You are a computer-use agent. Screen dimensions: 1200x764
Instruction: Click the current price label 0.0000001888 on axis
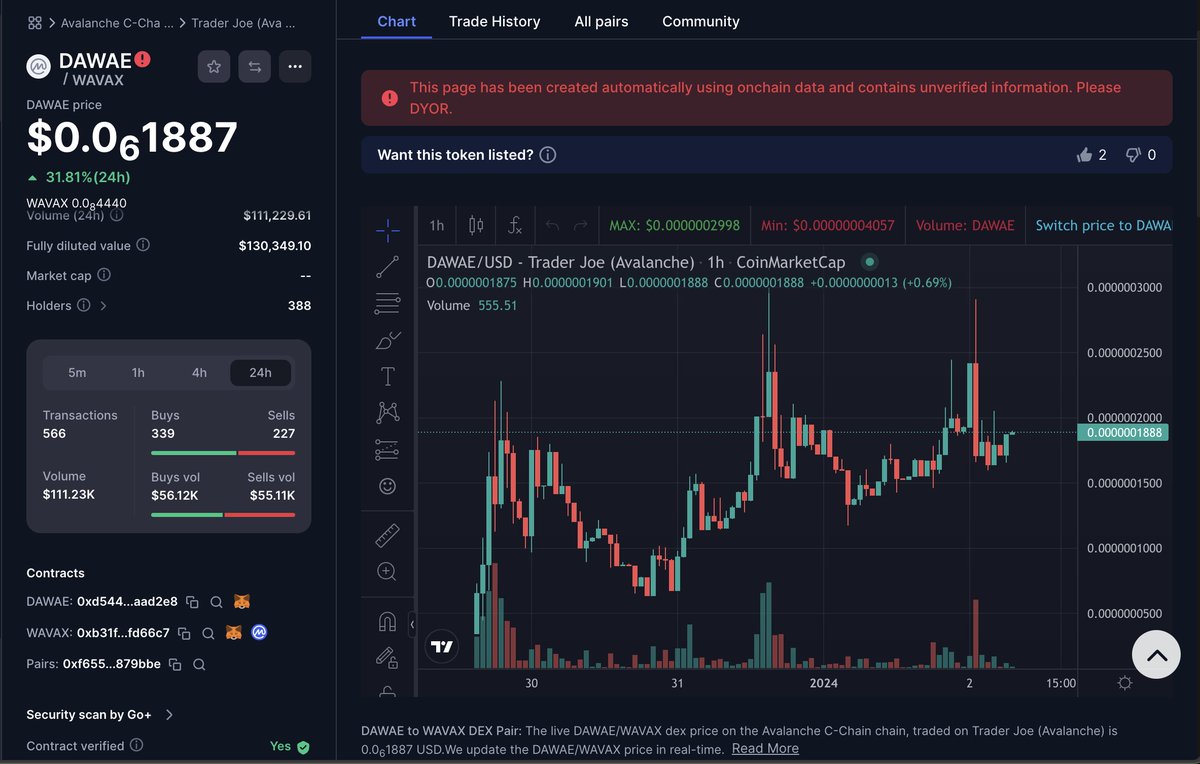tap(1122, 432)
